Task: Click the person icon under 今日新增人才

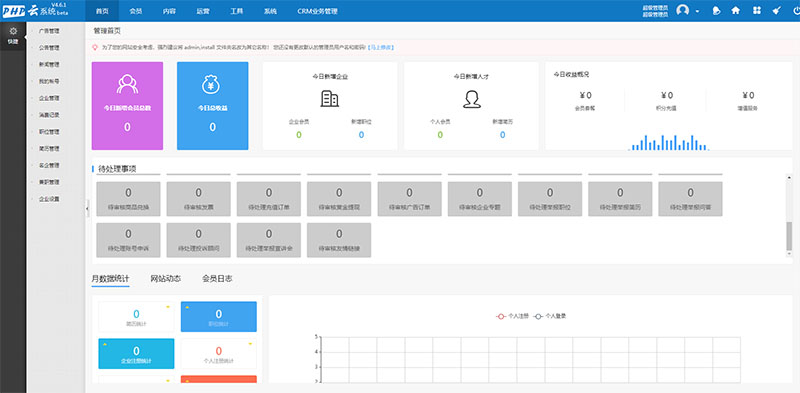Action: pyautogui.click(x=471, y=99)
